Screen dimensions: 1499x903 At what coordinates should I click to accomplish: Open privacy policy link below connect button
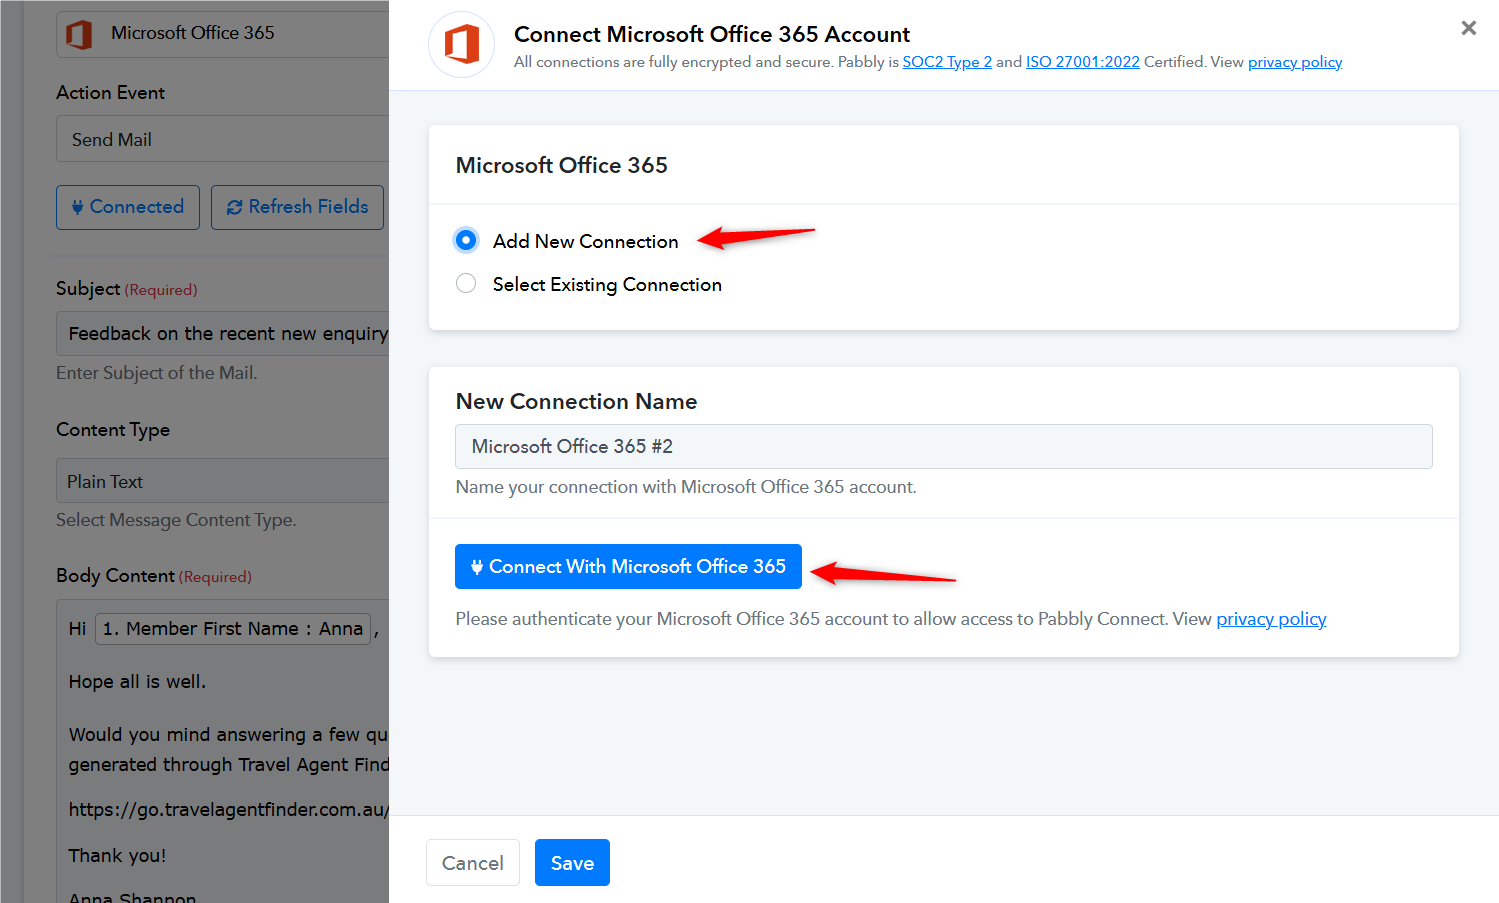1271,619
